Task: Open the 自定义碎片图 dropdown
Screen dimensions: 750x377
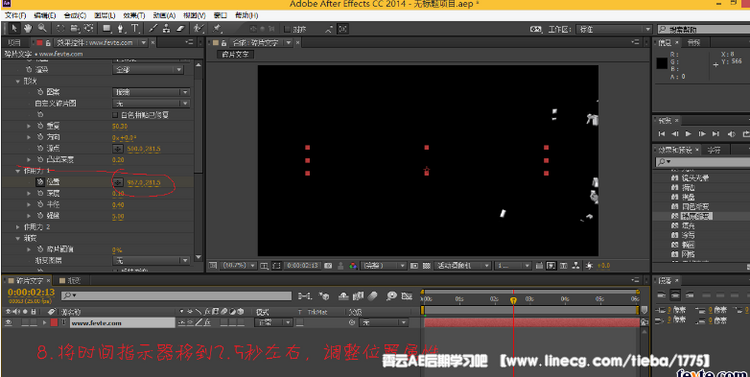Action: click(151, 103)
